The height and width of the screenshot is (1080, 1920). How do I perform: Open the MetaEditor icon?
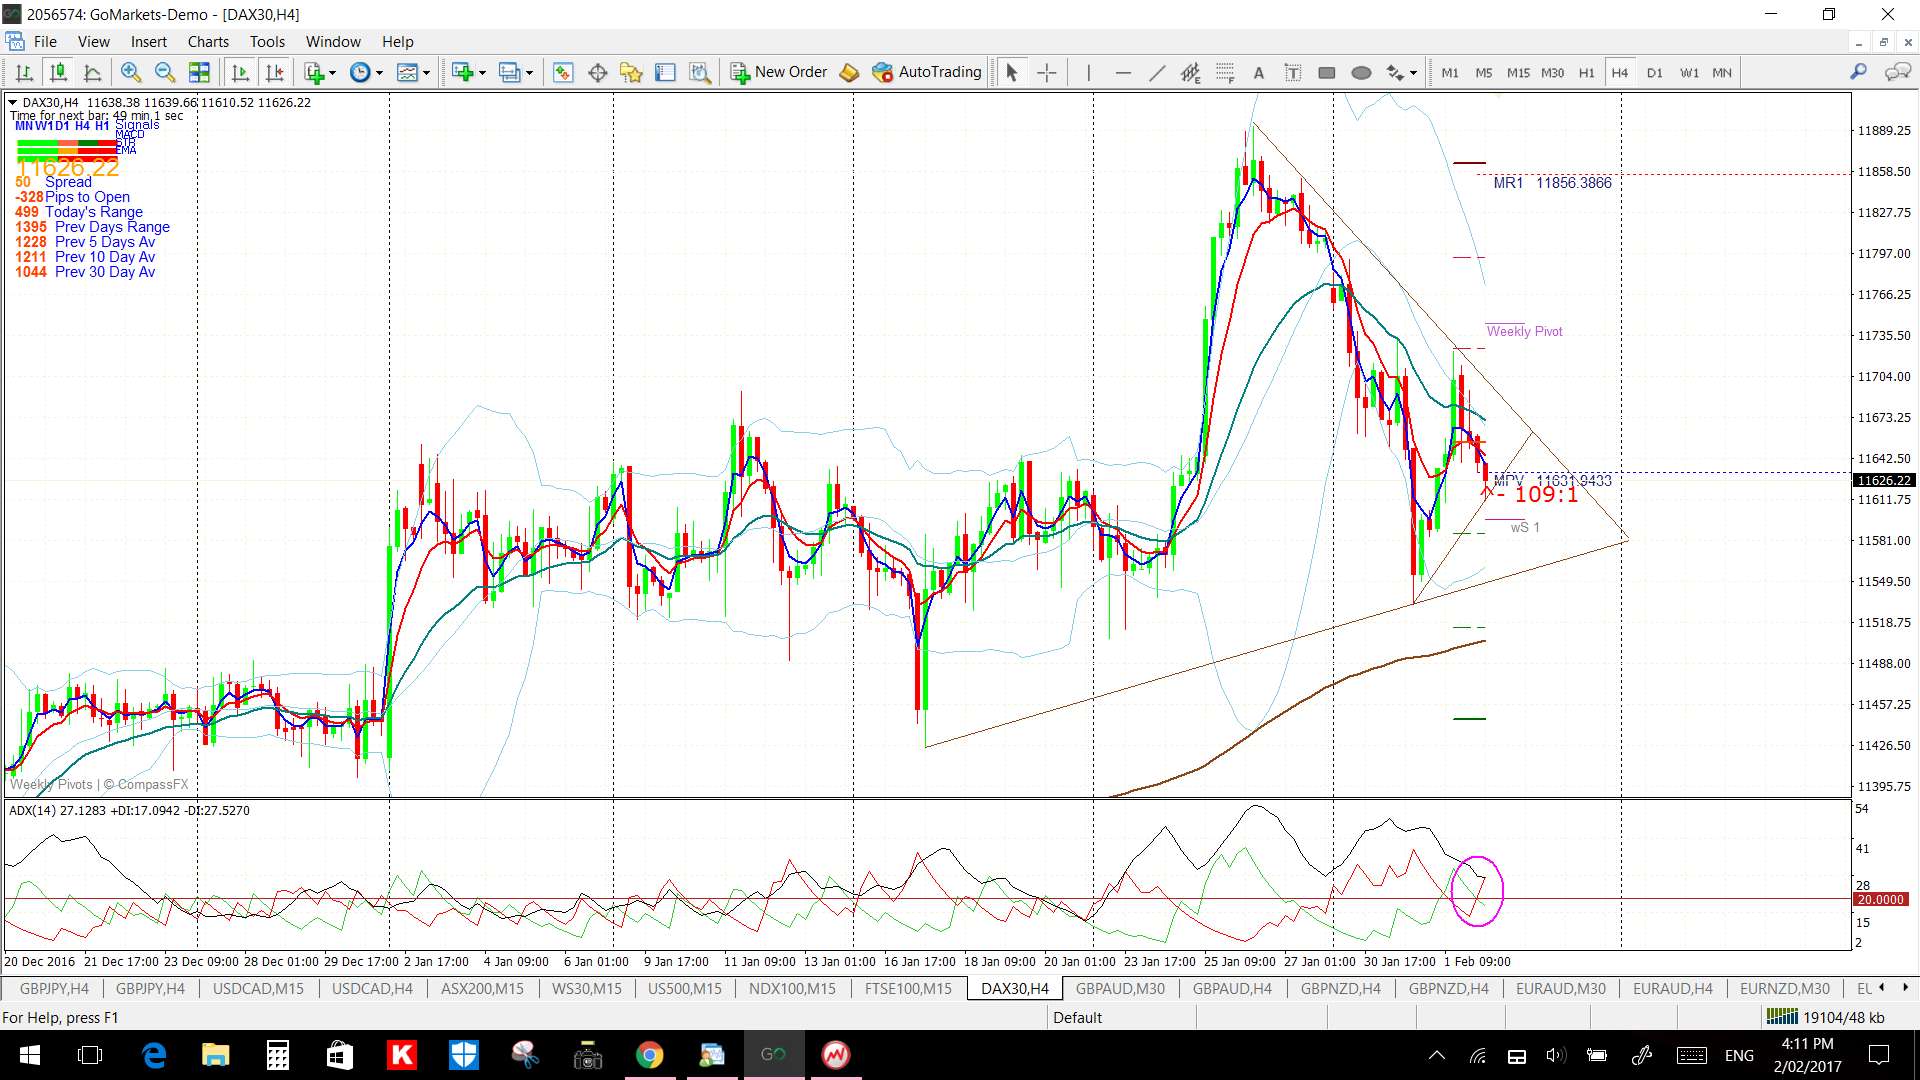(849, 72)
